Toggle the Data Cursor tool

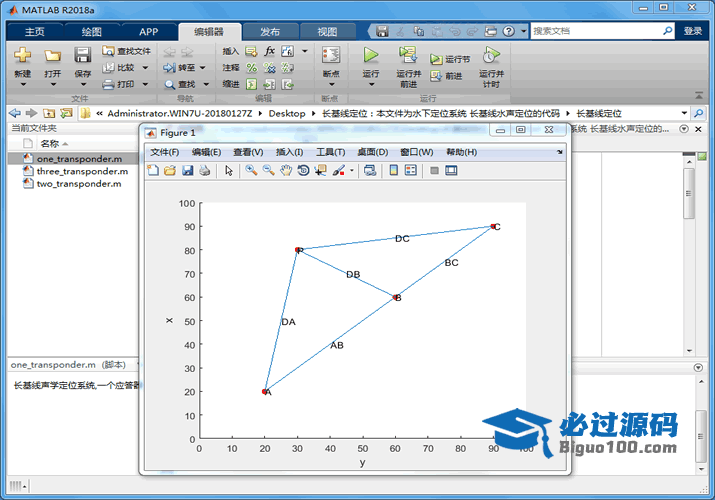(x=321, y=170)
